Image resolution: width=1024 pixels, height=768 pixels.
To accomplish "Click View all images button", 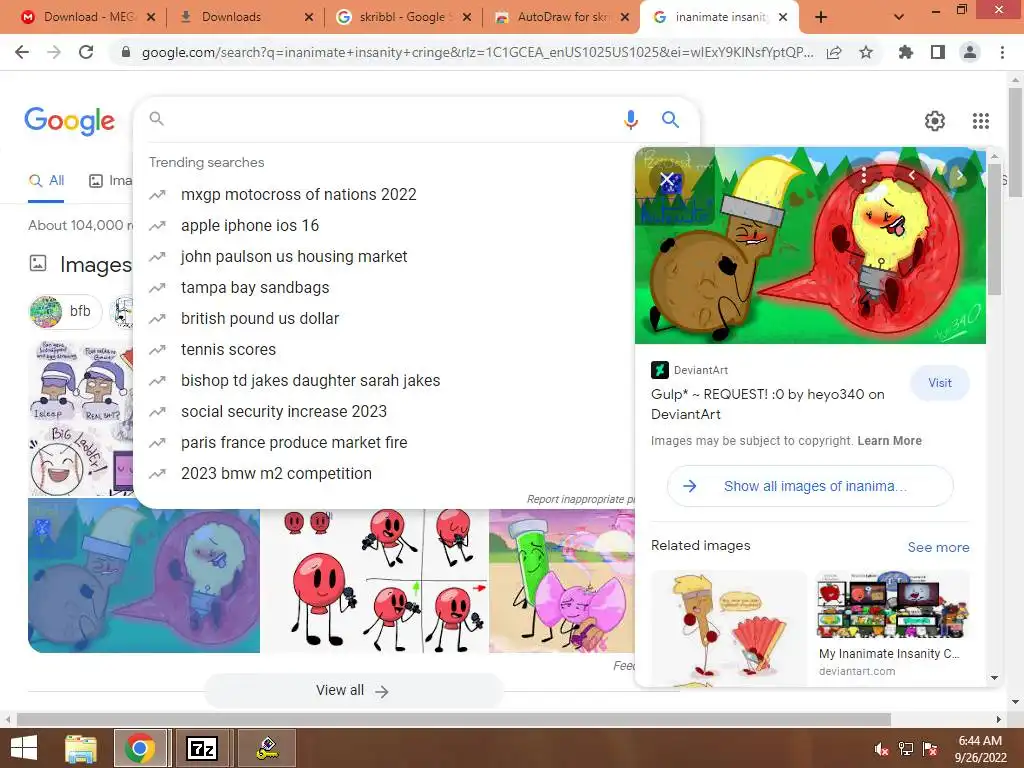I will (353, 690).
